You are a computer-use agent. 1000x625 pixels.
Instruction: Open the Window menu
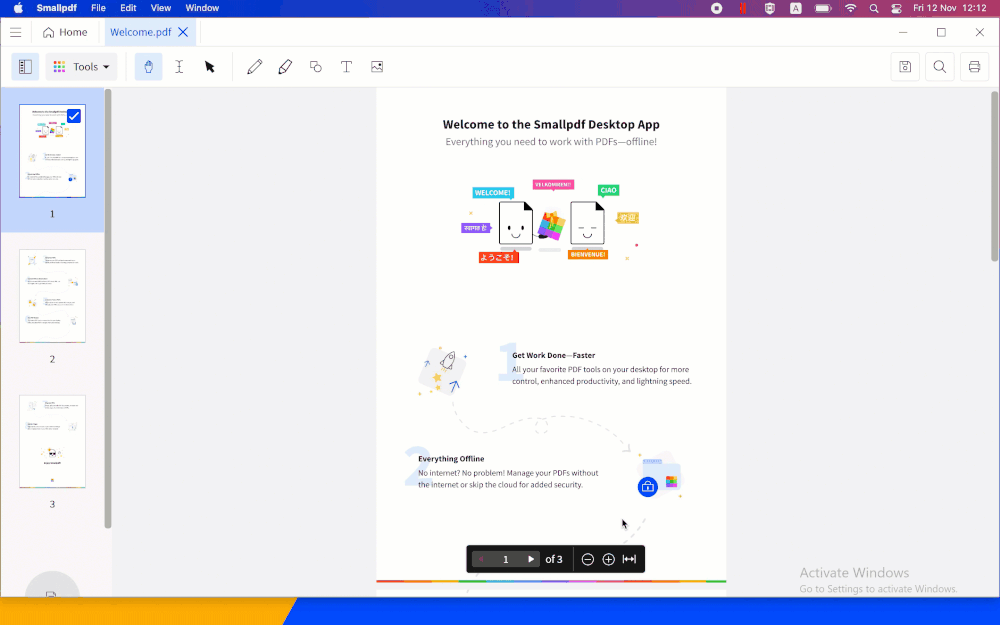202,8
